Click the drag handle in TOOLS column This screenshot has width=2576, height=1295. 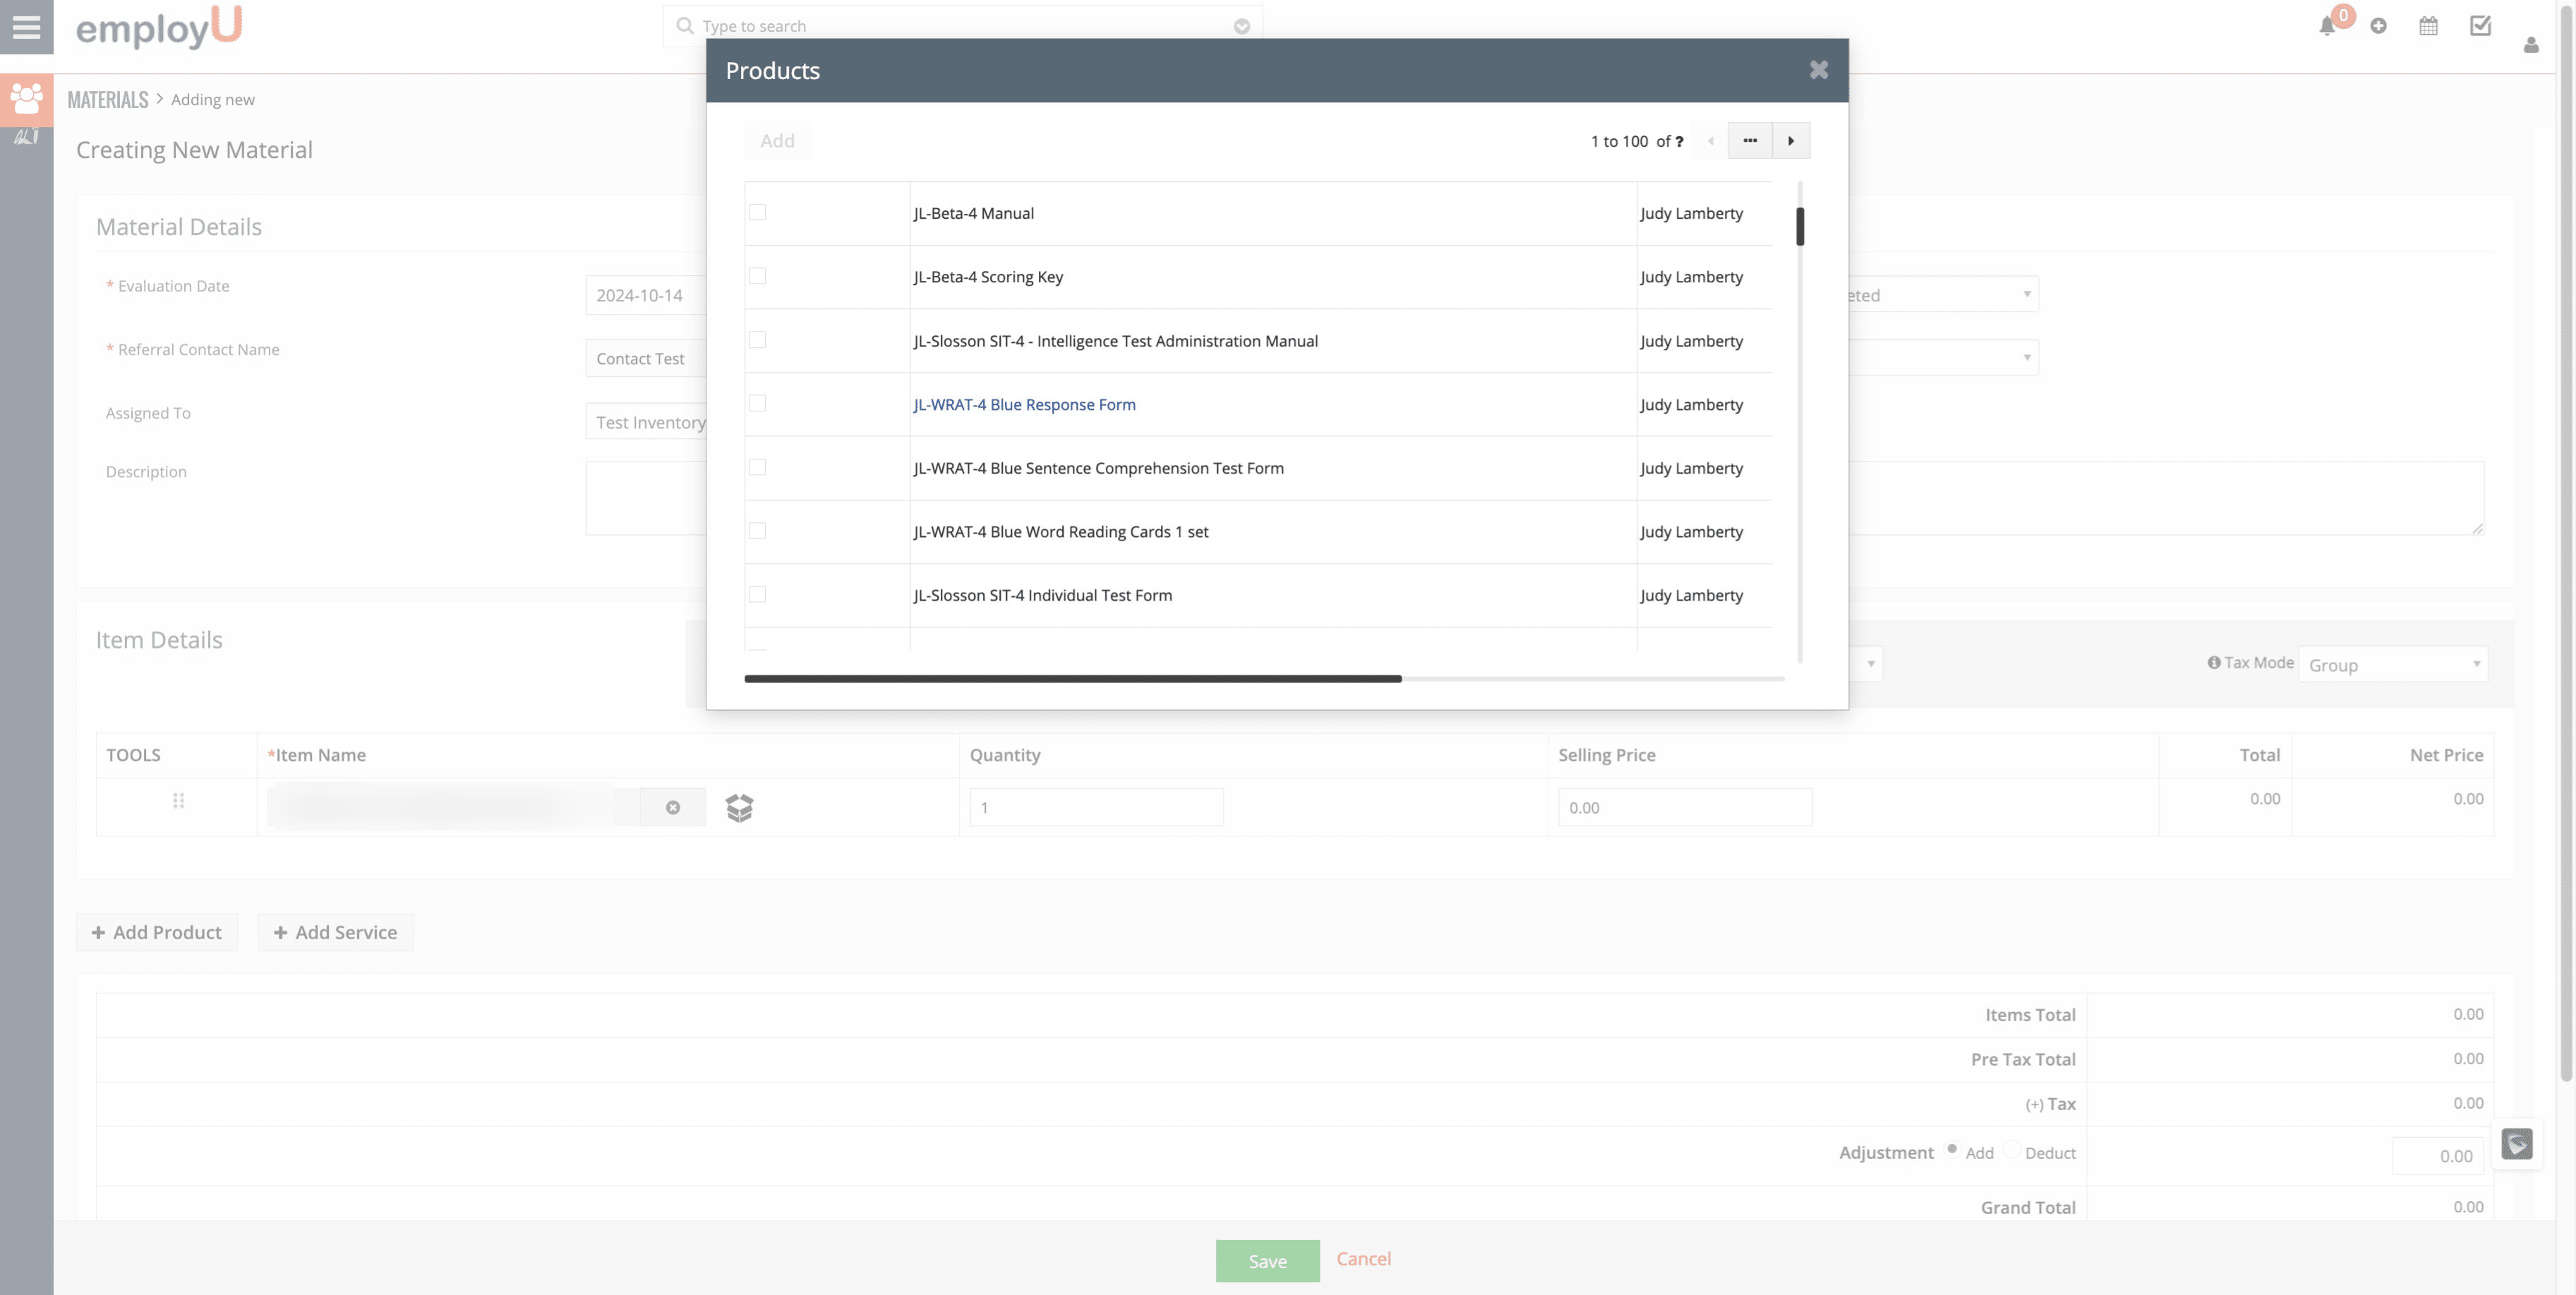[x=178, y=800]
